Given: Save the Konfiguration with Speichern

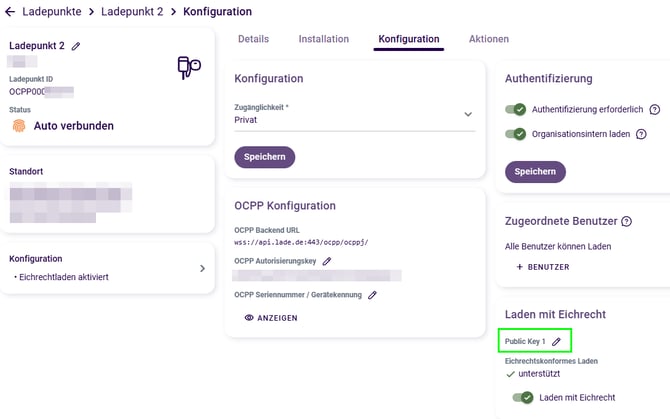Looking at the screenshot, I should click(265, 157).
